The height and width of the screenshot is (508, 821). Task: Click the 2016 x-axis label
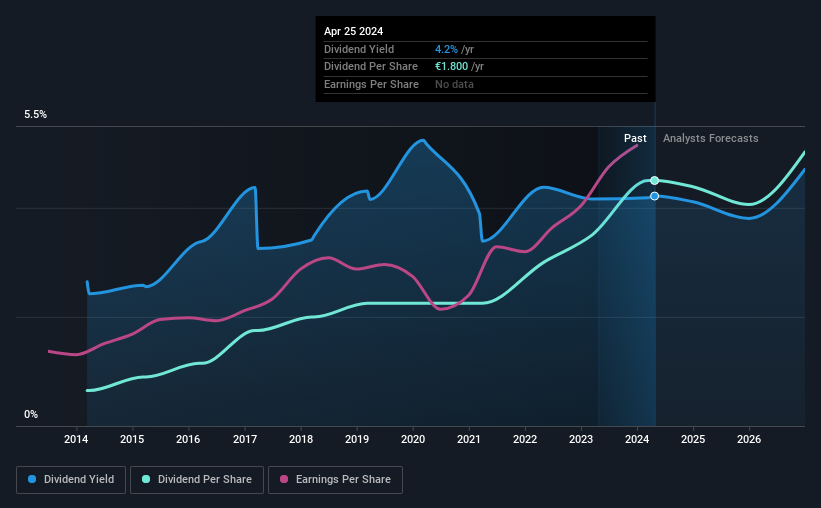(188, 439)
